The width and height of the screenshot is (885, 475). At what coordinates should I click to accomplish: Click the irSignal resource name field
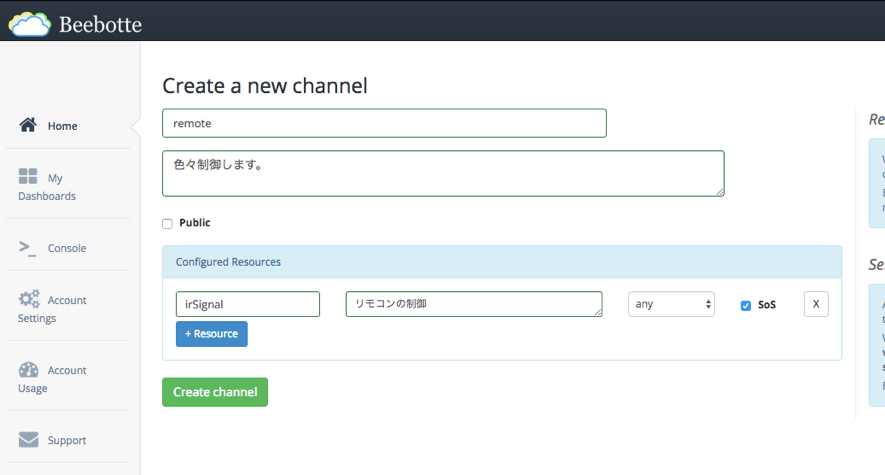tap(247, 304)
